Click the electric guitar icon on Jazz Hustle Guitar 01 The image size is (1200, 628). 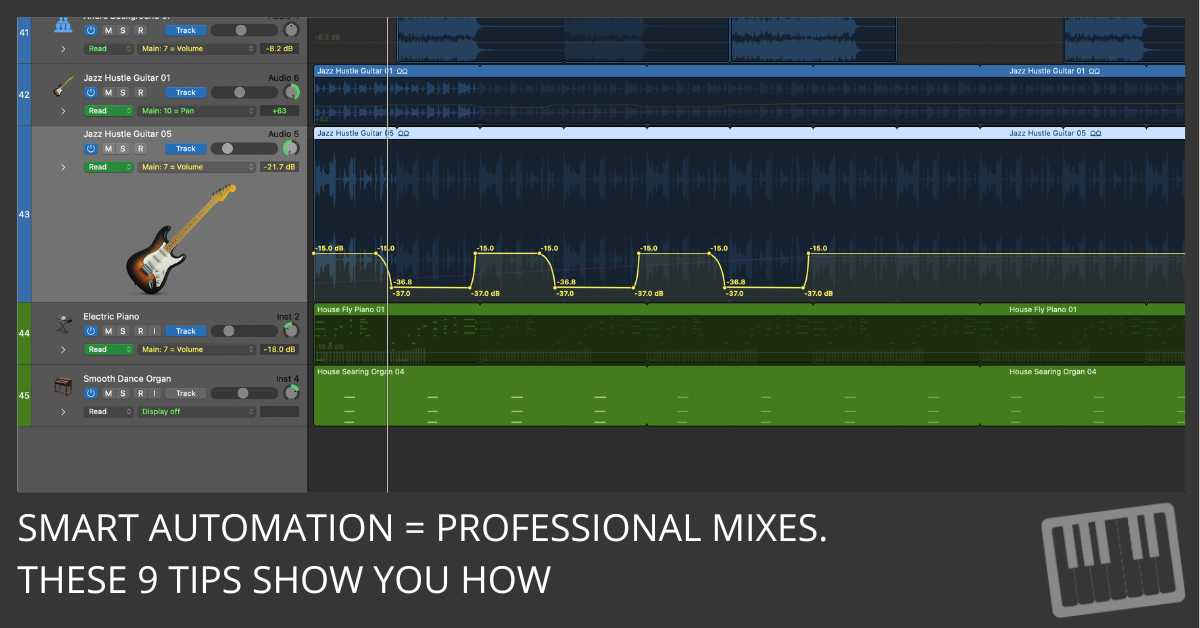tap(63, 87)
